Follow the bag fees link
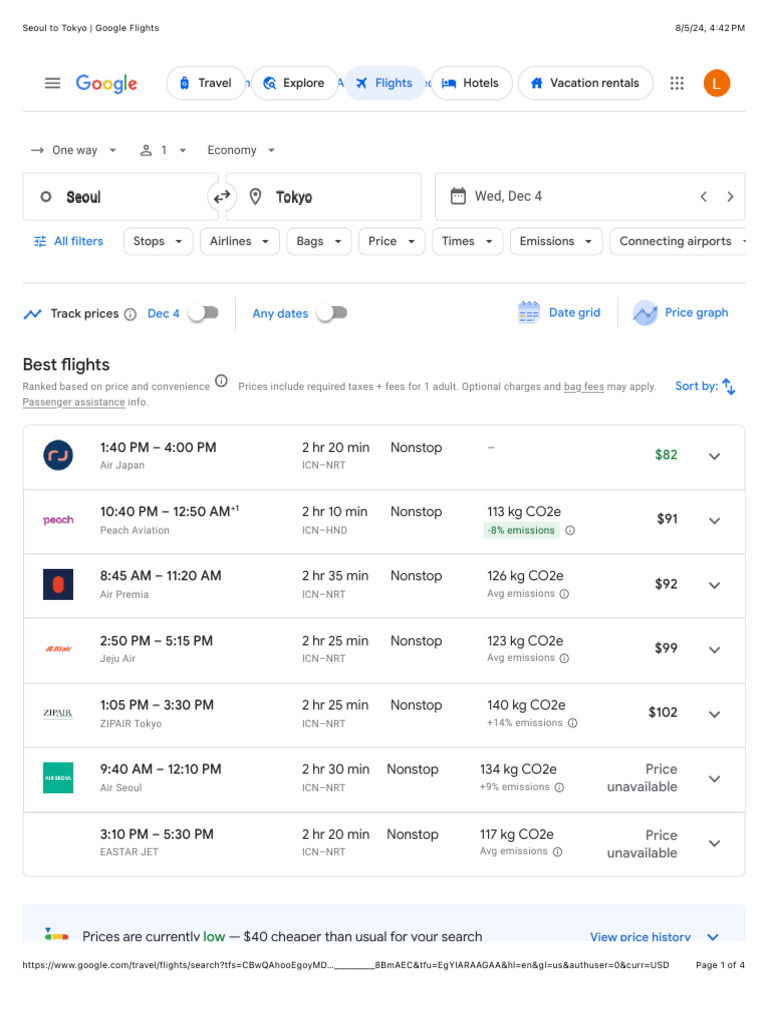 coord(584,387)
